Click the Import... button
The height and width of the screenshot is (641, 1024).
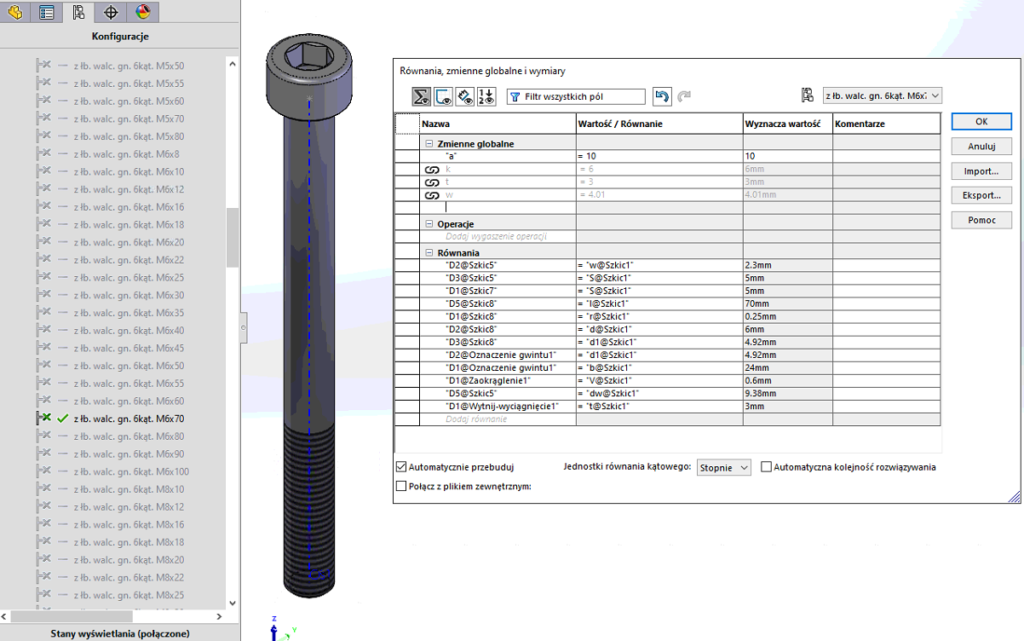click(x=981, y=171)
